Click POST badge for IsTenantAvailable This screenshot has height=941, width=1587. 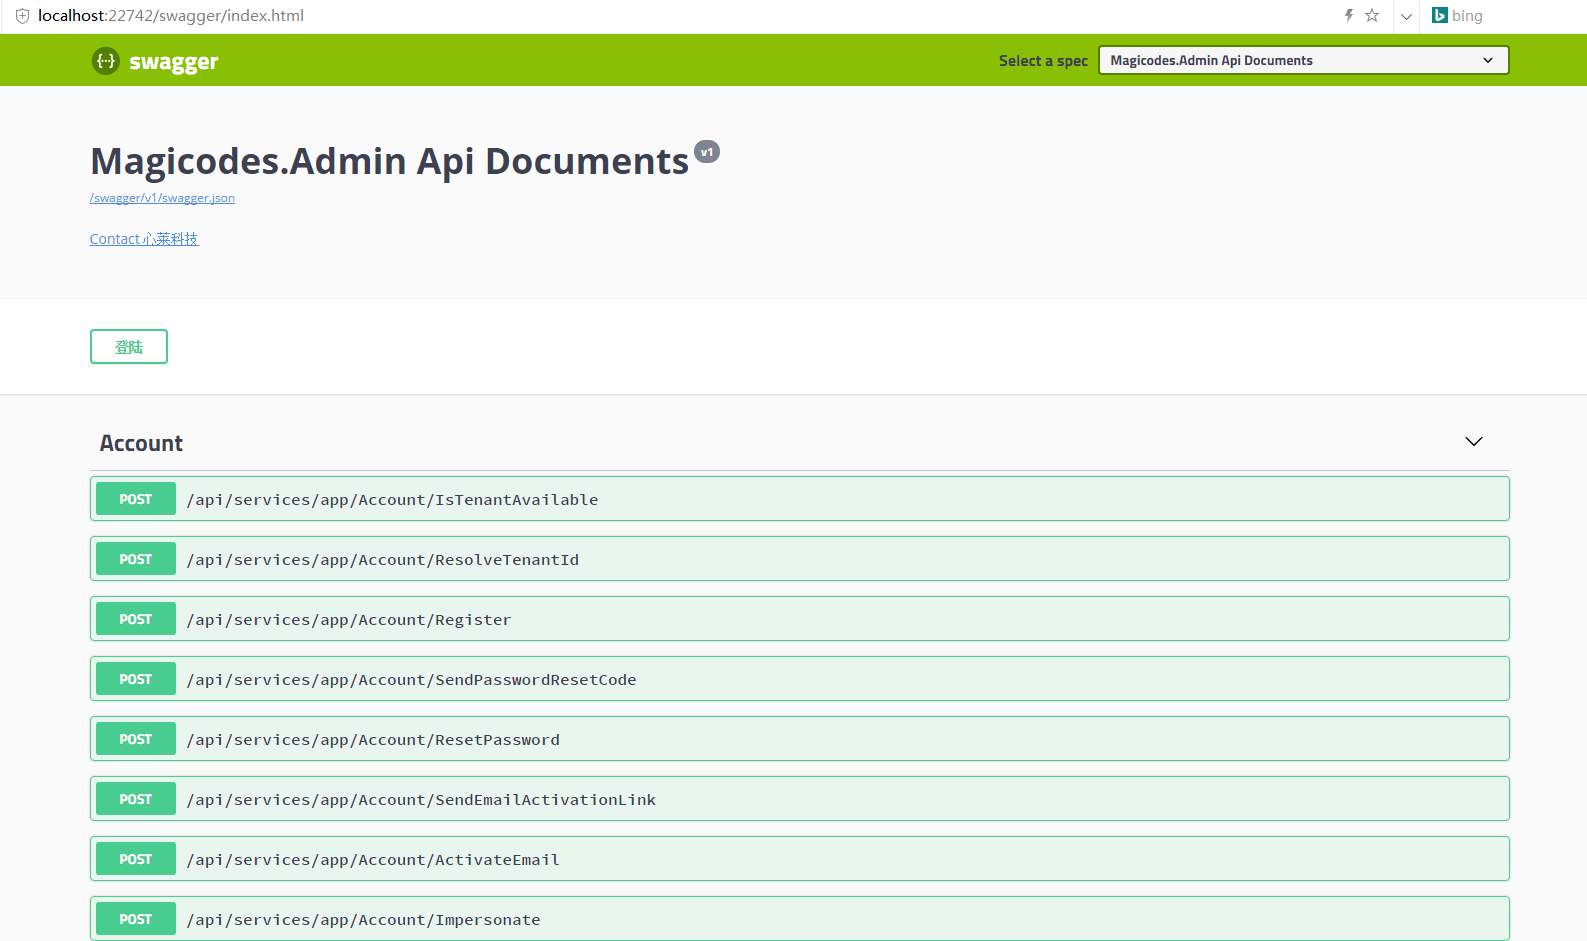tap(136, 499)
